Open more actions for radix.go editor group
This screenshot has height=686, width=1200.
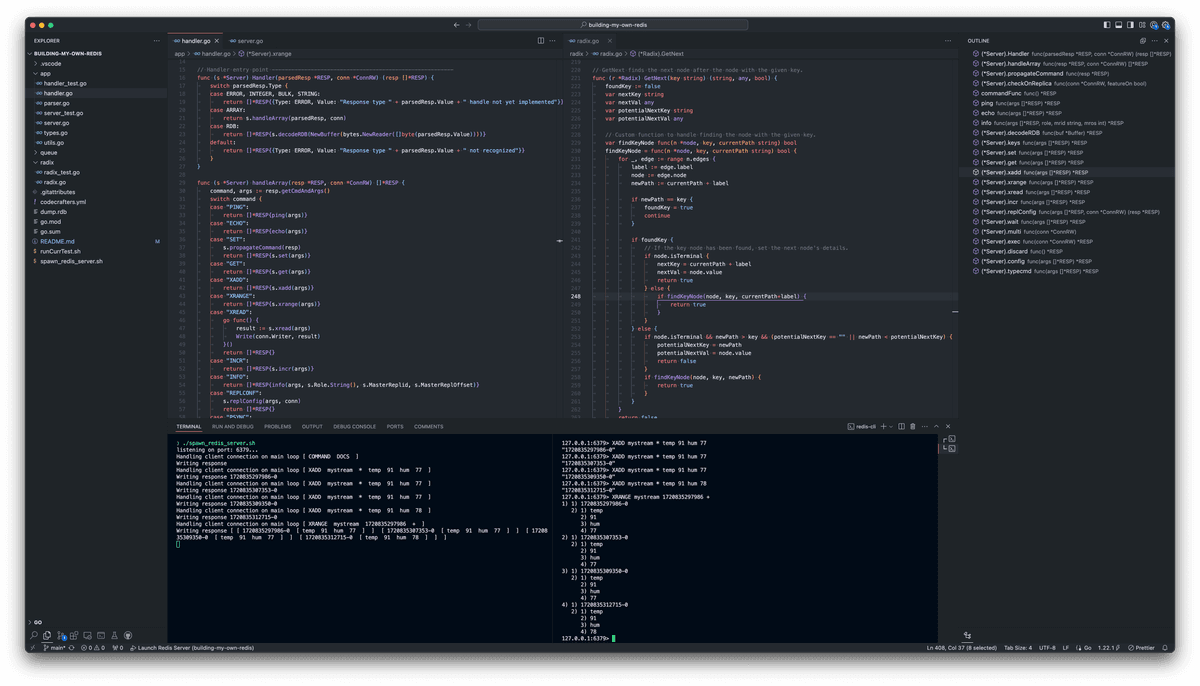tap(948, 41)
